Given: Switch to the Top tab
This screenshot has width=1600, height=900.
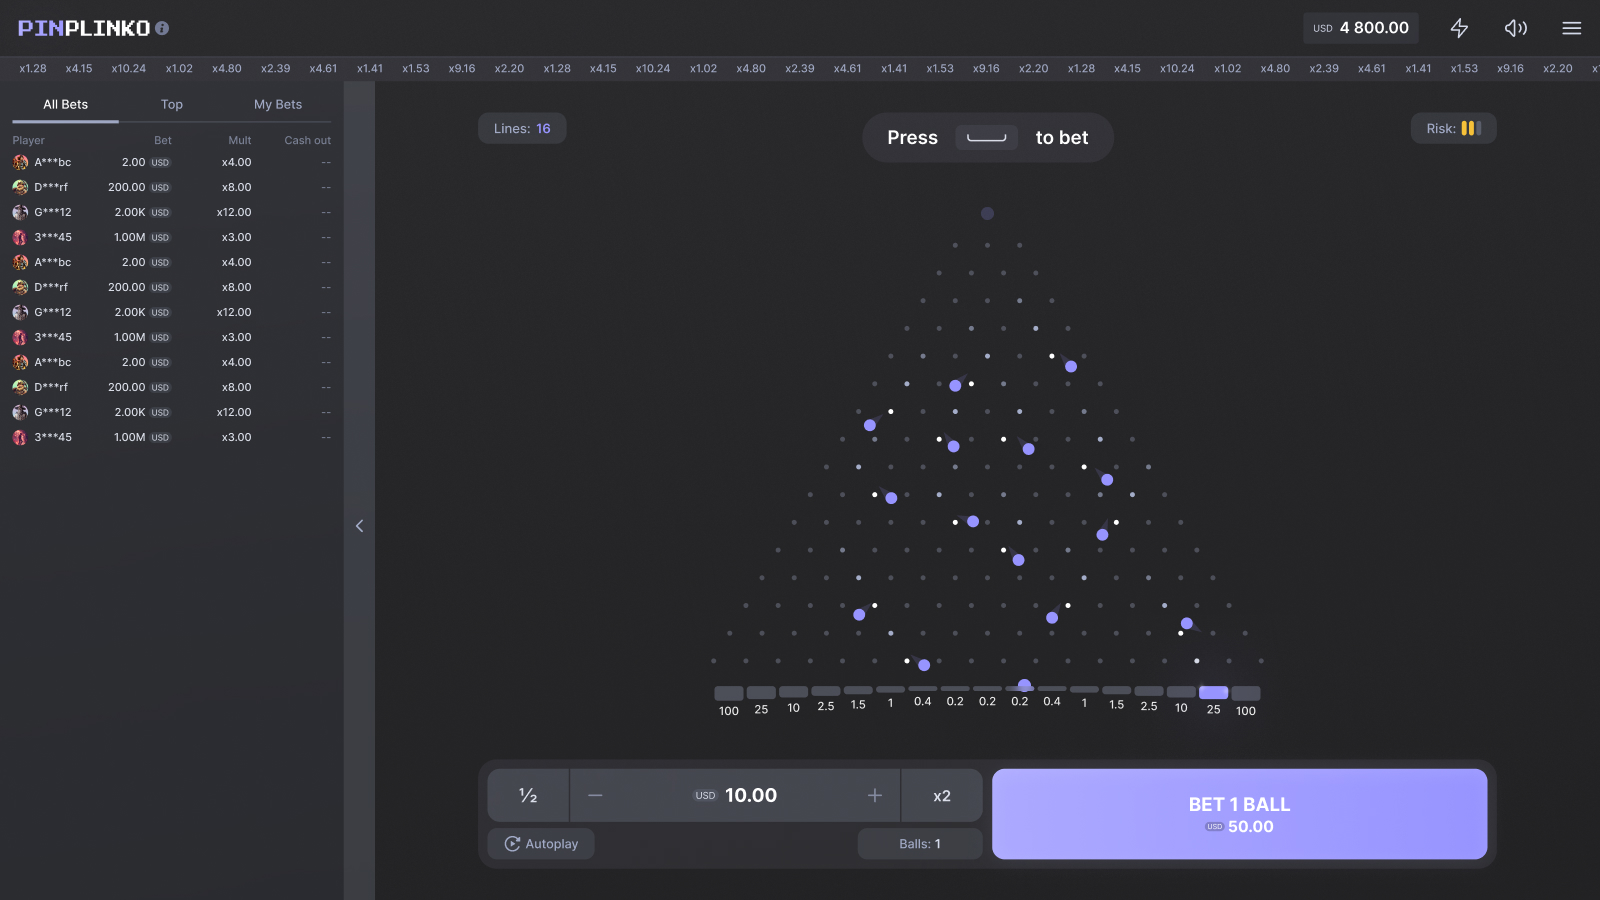Looking at the screenshot, I should 172,104.
